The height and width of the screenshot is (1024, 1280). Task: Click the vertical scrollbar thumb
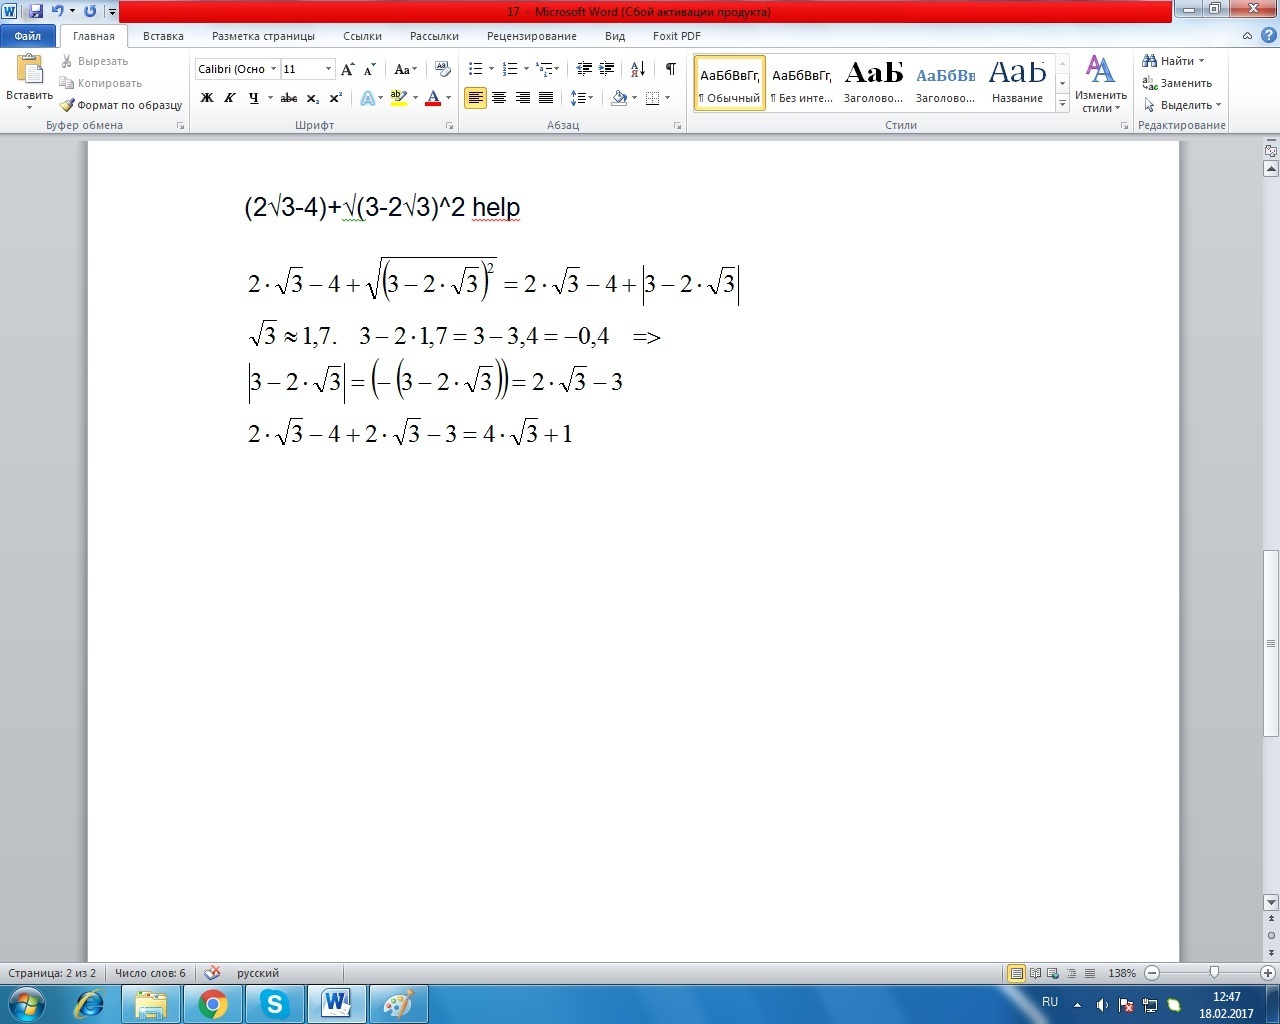(x=1271, y=643)
